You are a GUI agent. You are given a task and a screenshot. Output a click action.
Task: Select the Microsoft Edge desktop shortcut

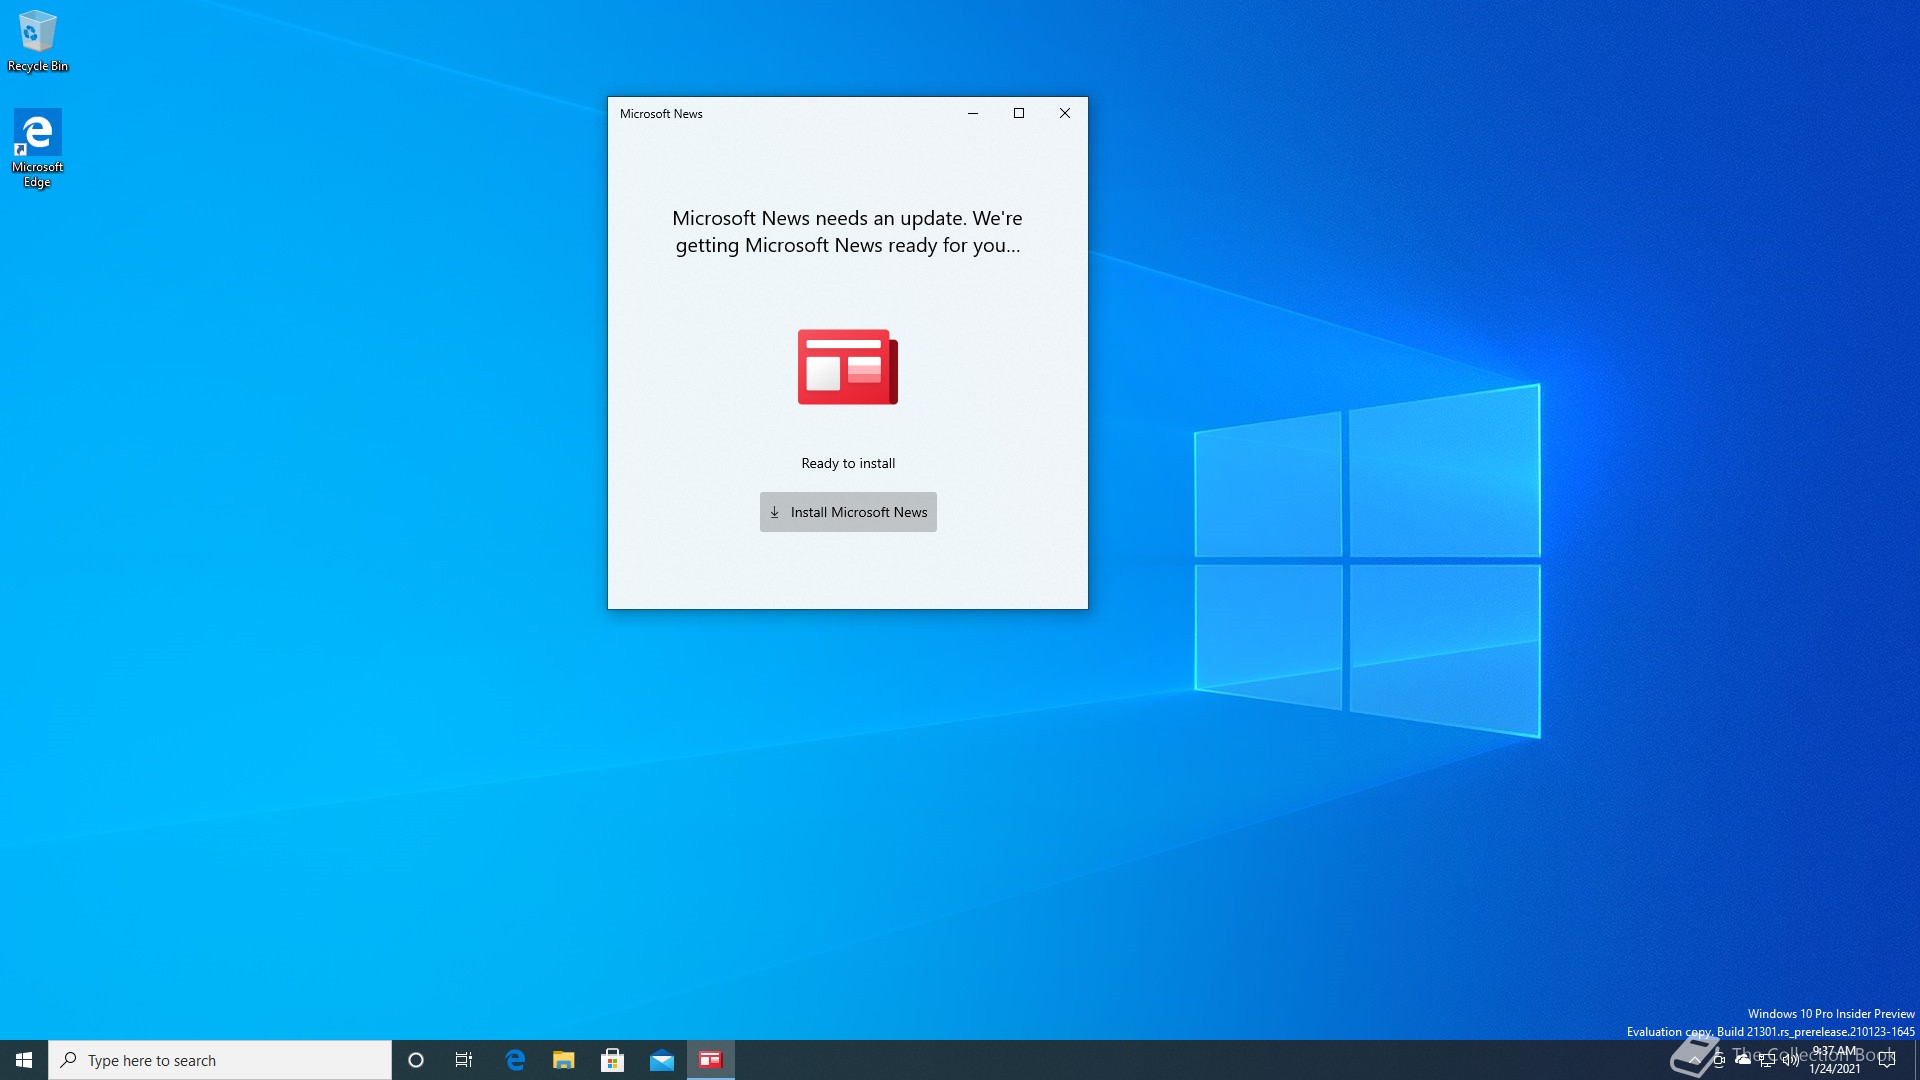pos(37,148)
